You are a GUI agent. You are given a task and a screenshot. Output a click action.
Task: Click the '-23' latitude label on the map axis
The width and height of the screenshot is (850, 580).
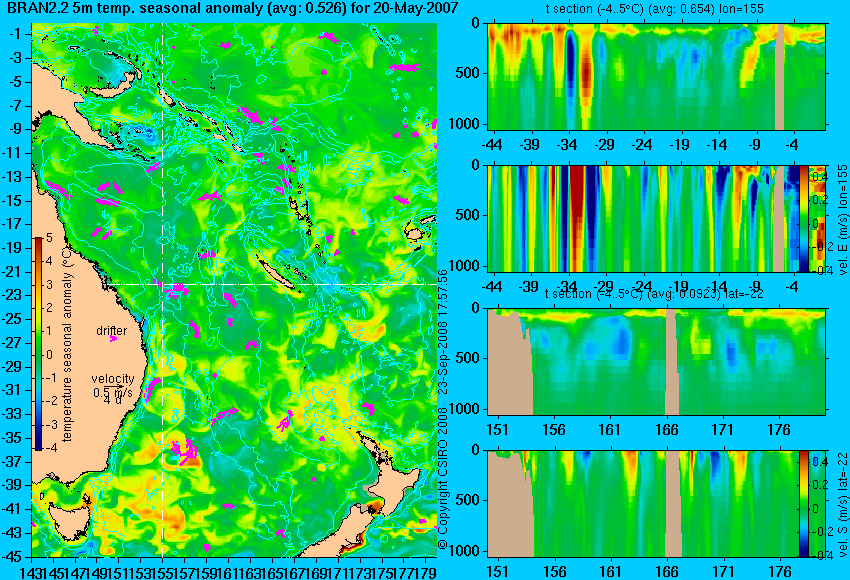tap(12, 295)
